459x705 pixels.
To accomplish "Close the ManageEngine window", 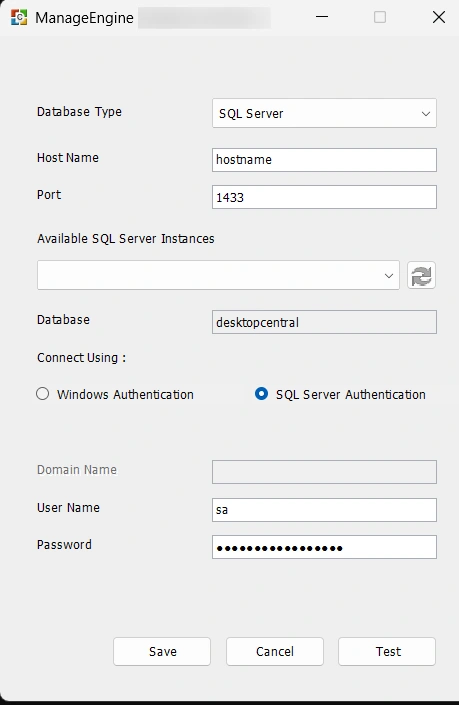I will [x=439, y=17].
